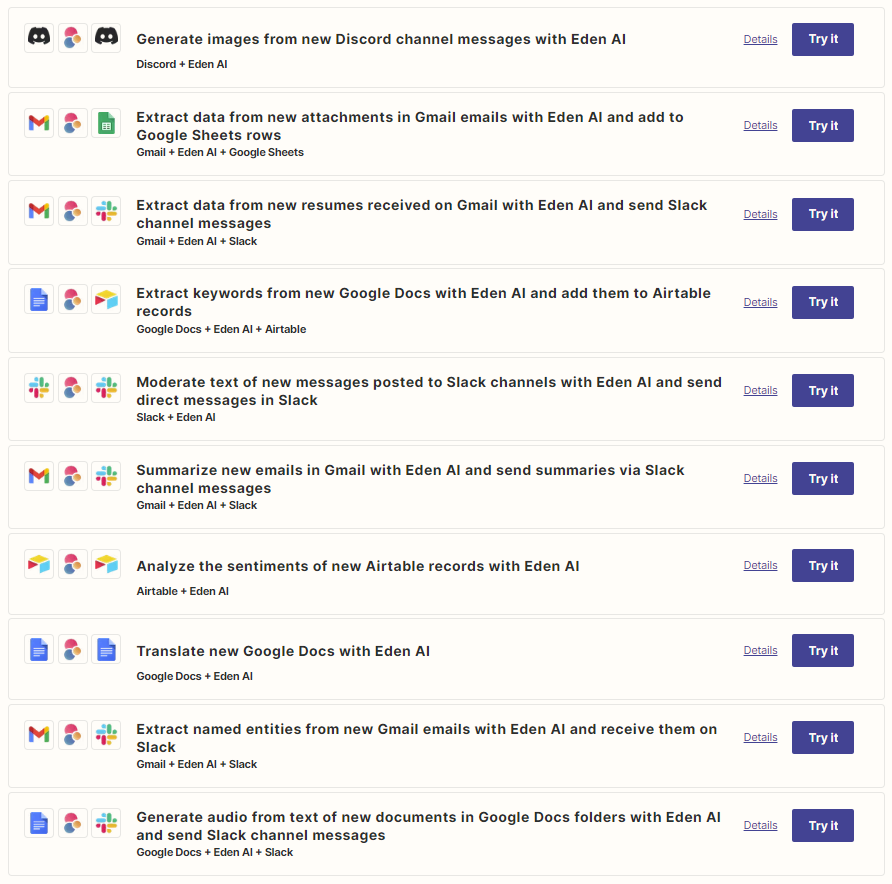The image size is (892, 884).
Task: Click the first Discord icon in the Discord row
Action: [x=39, y=38]
